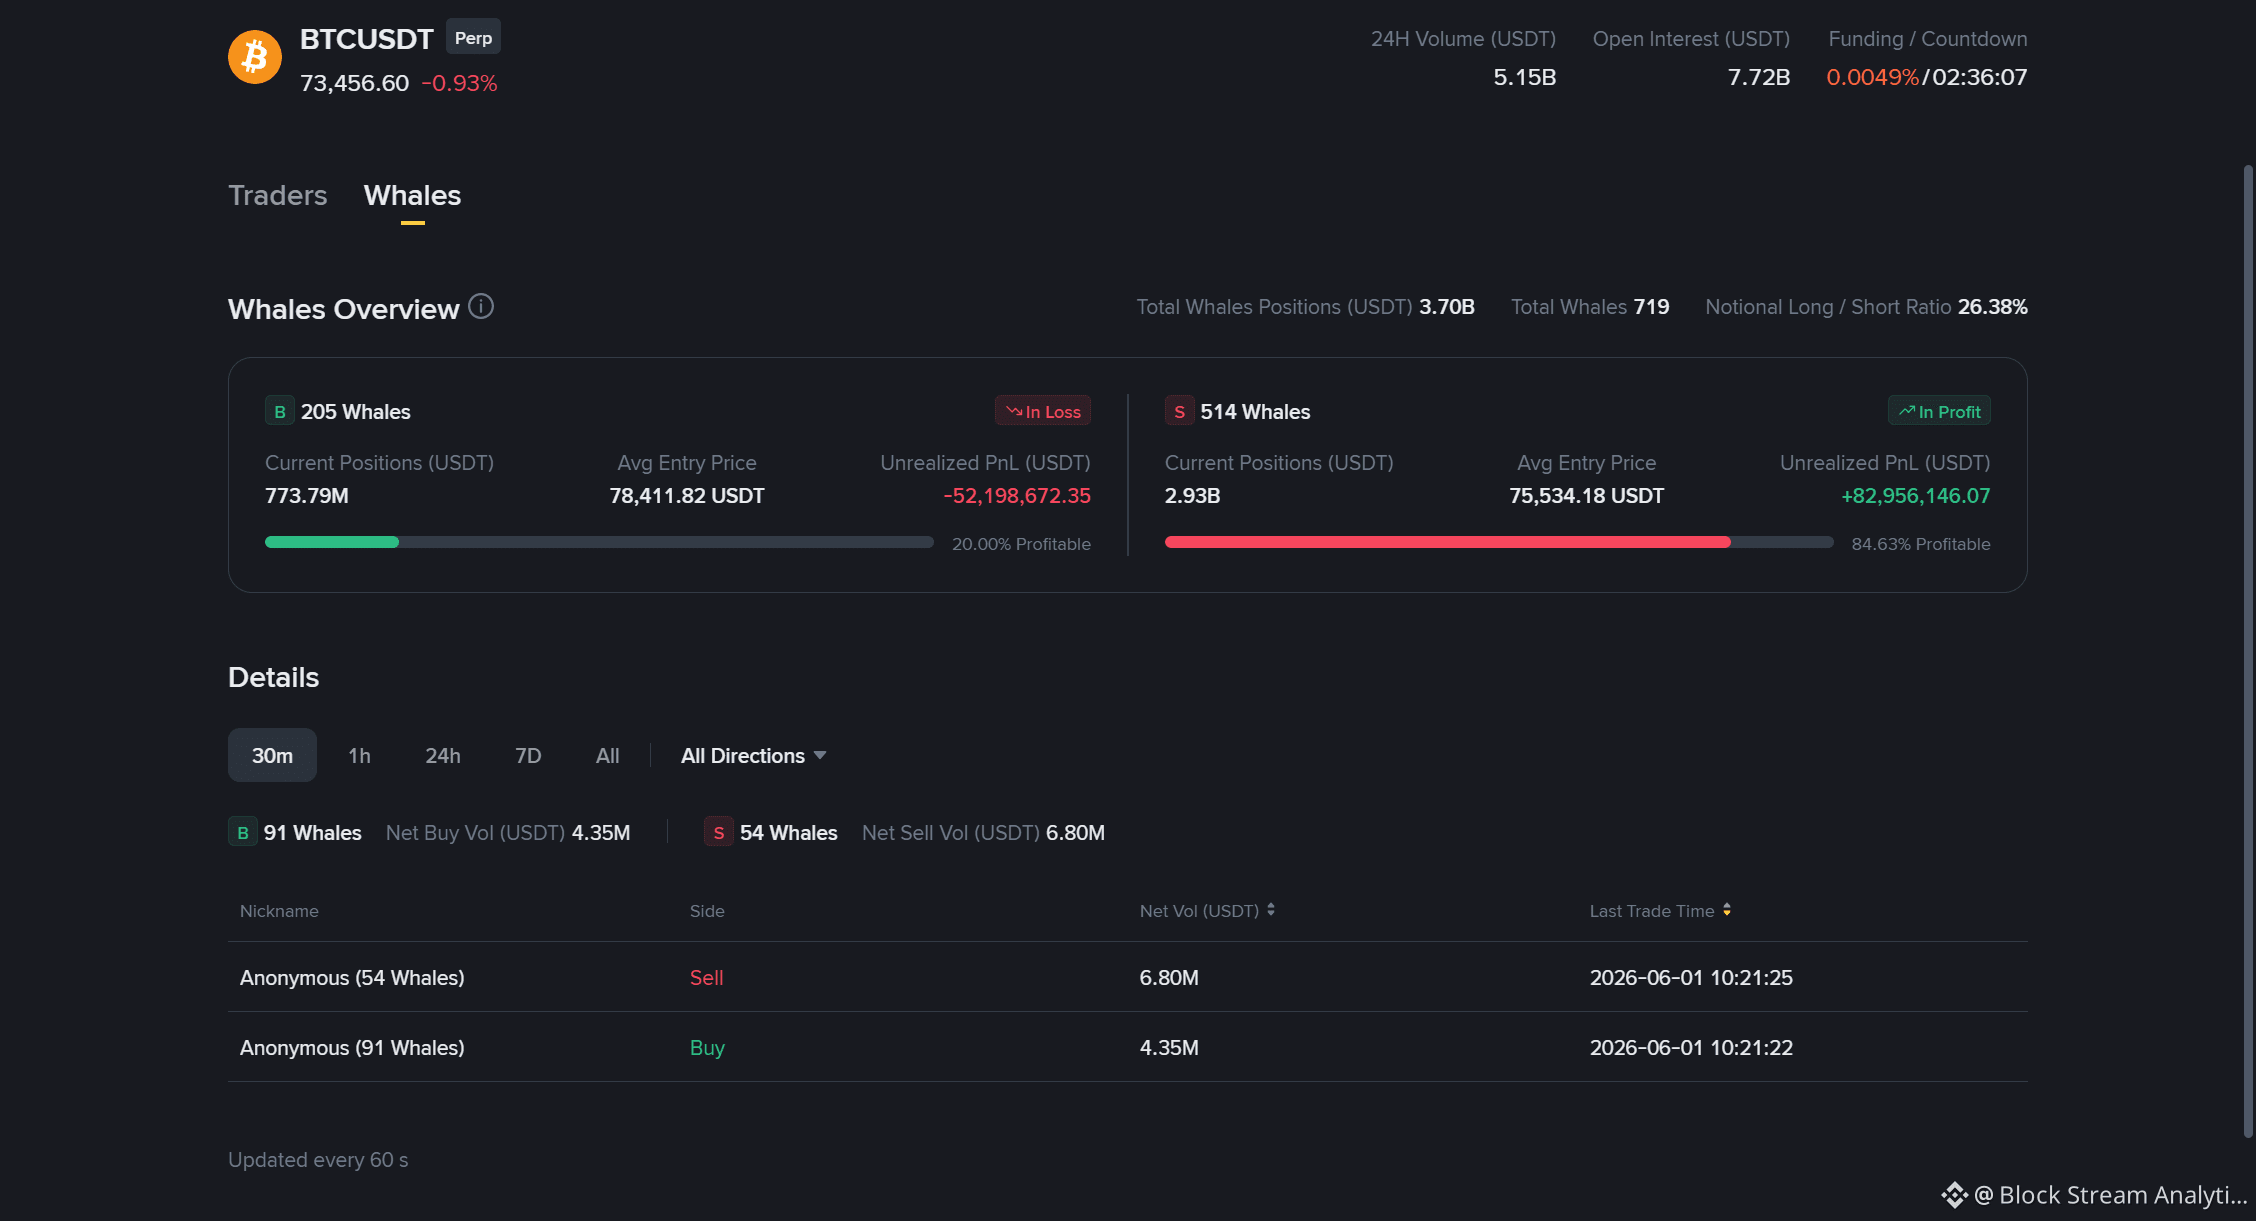
Task: Sort by Last Trade Time arrows
Action: 1727,910
